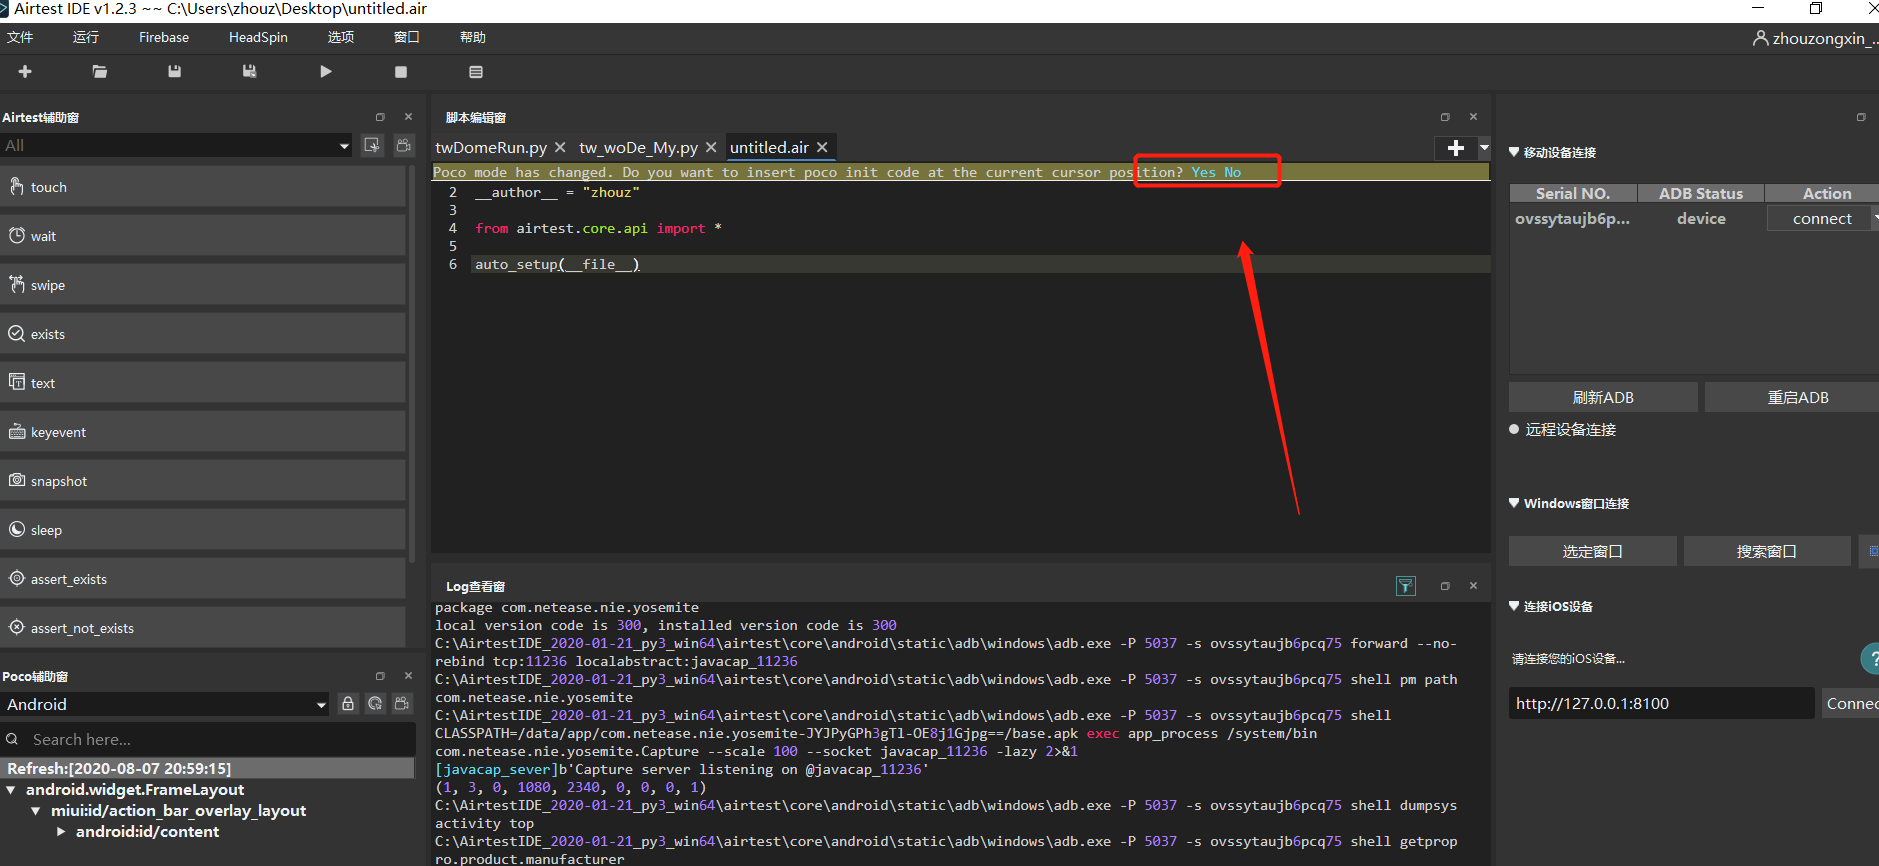Click the log filter icon in Log panel
1879x866 pixels.
pyautogui.click(x=1406, y=586)
